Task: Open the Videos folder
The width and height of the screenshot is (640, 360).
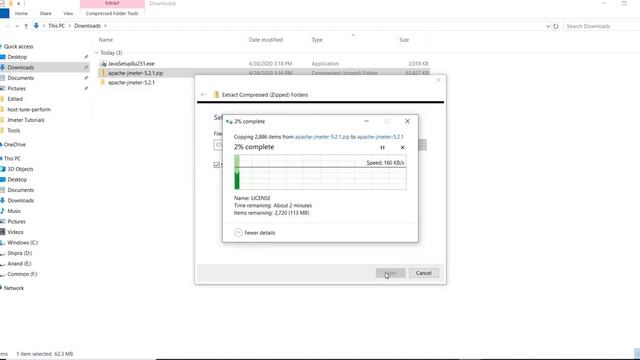Action: (x=16, y=232)
